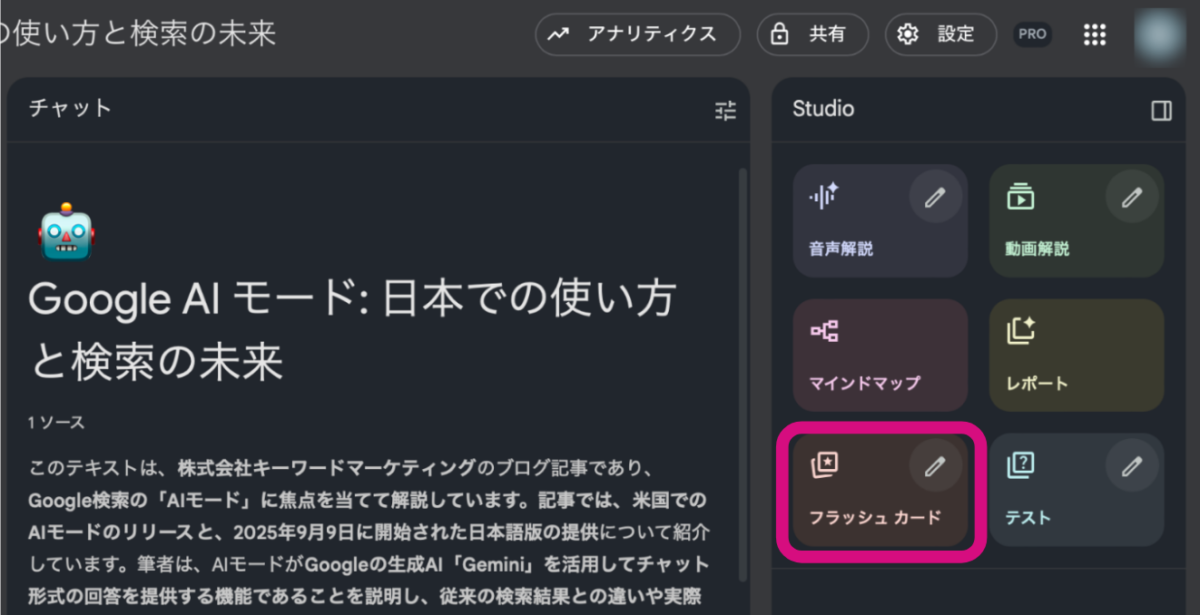Open the アナリティクス analytics button

[x=637, y=34]
